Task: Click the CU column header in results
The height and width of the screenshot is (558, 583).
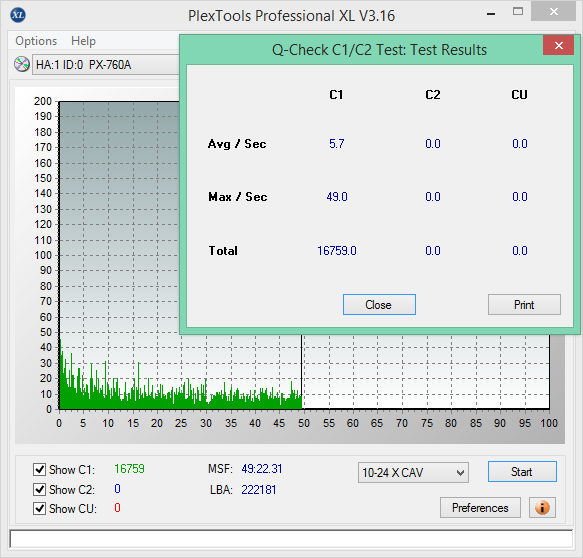Action: 519,94
